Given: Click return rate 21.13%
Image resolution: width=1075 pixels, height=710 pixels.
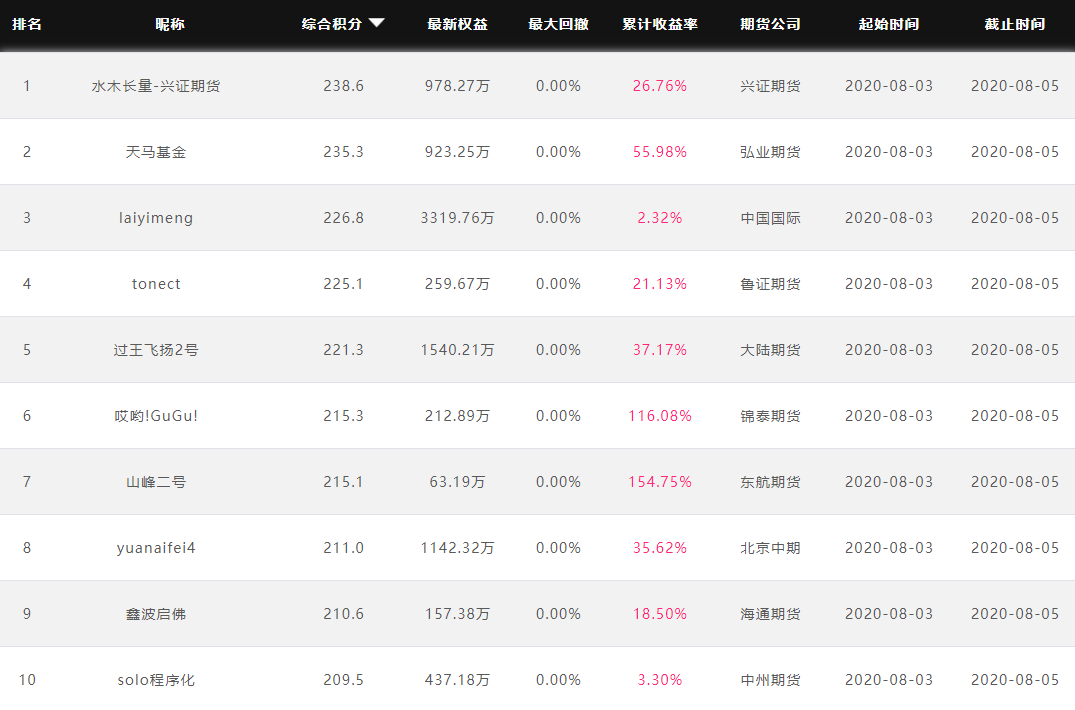Looking at the screenshot, I should pyautogui.click(x=660, y=284).
